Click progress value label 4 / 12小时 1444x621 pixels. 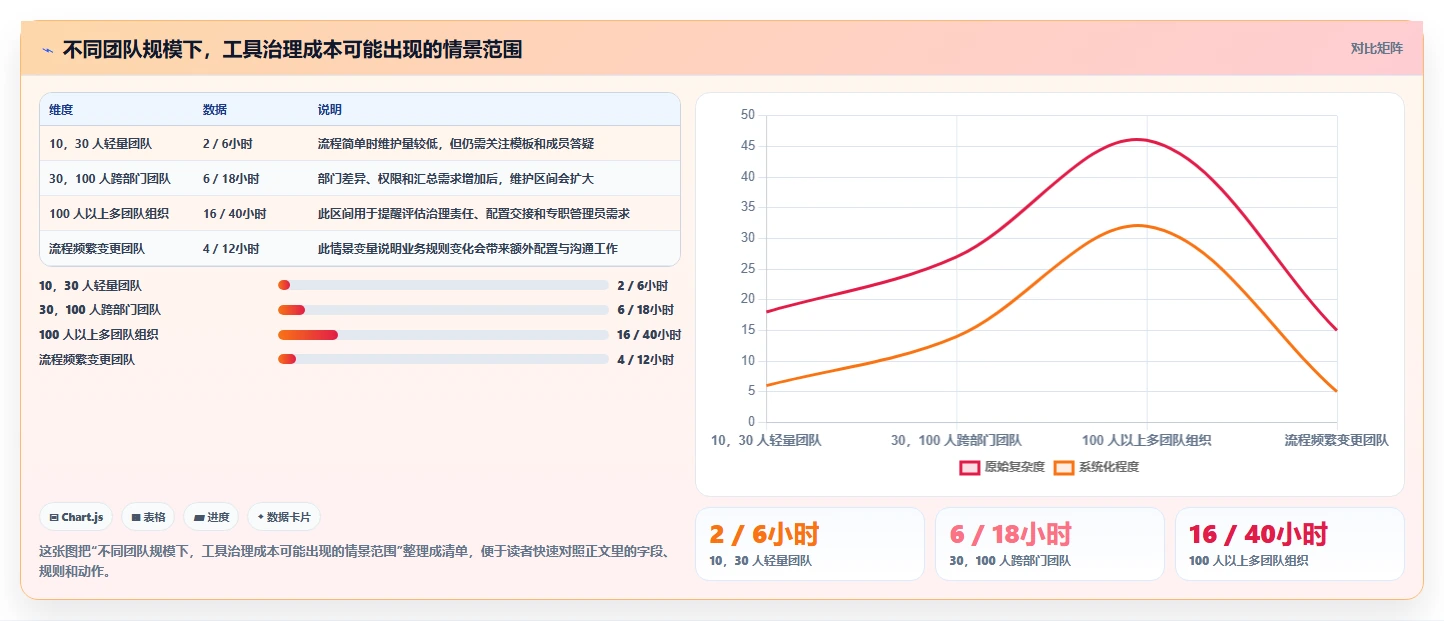(x=646, y=359)
